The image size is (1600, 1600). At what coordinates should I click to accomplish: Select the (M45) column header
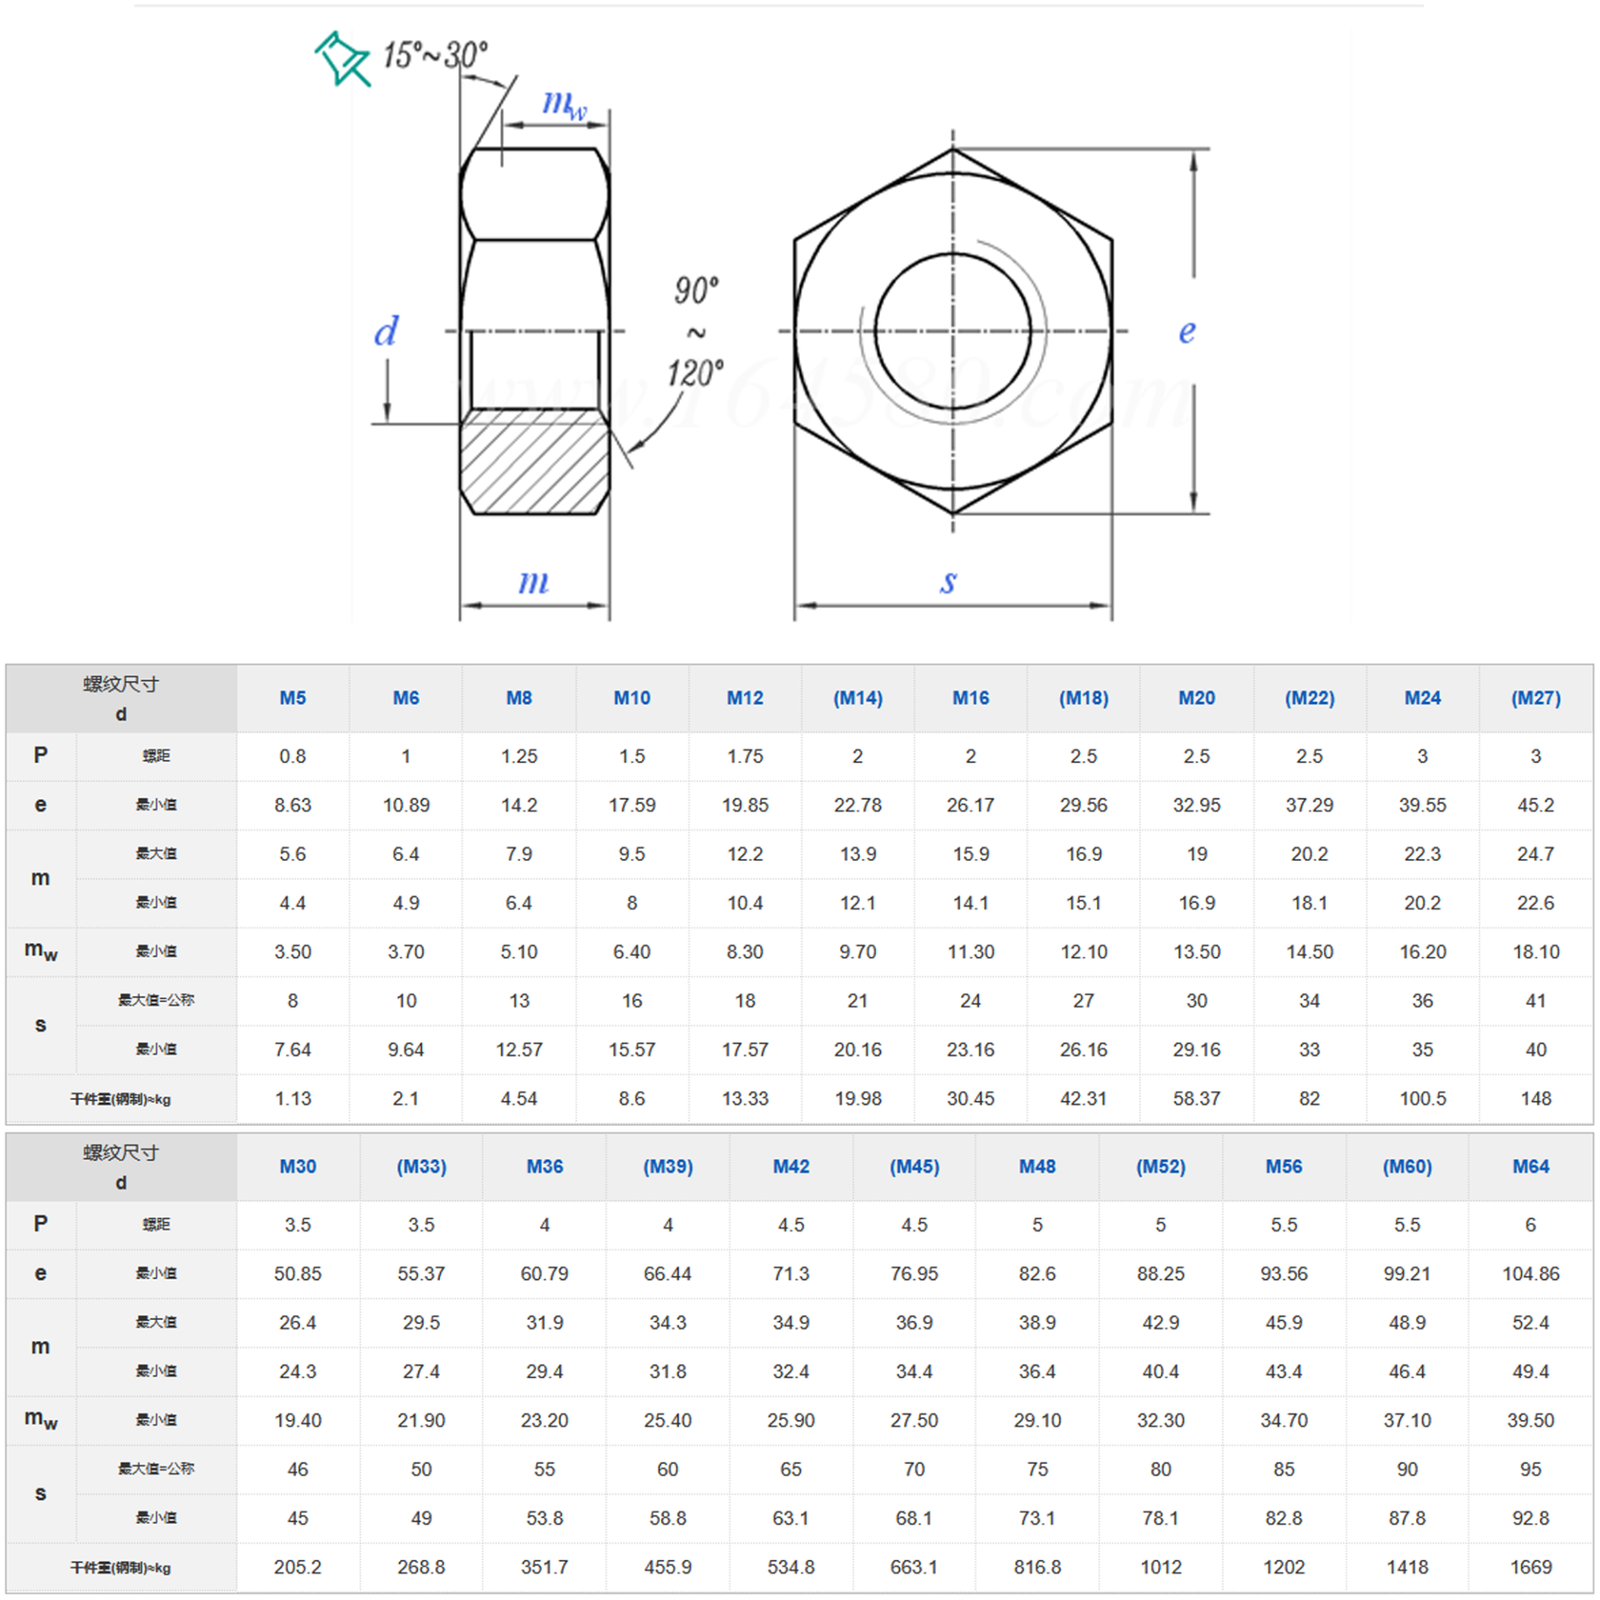point(914,1166)
